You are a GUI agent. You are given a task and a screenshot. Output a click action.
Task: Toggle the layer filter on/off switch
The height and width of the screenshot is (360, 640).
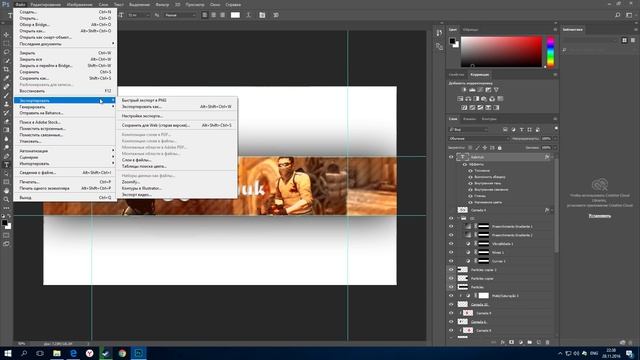(x=556, y=129)
